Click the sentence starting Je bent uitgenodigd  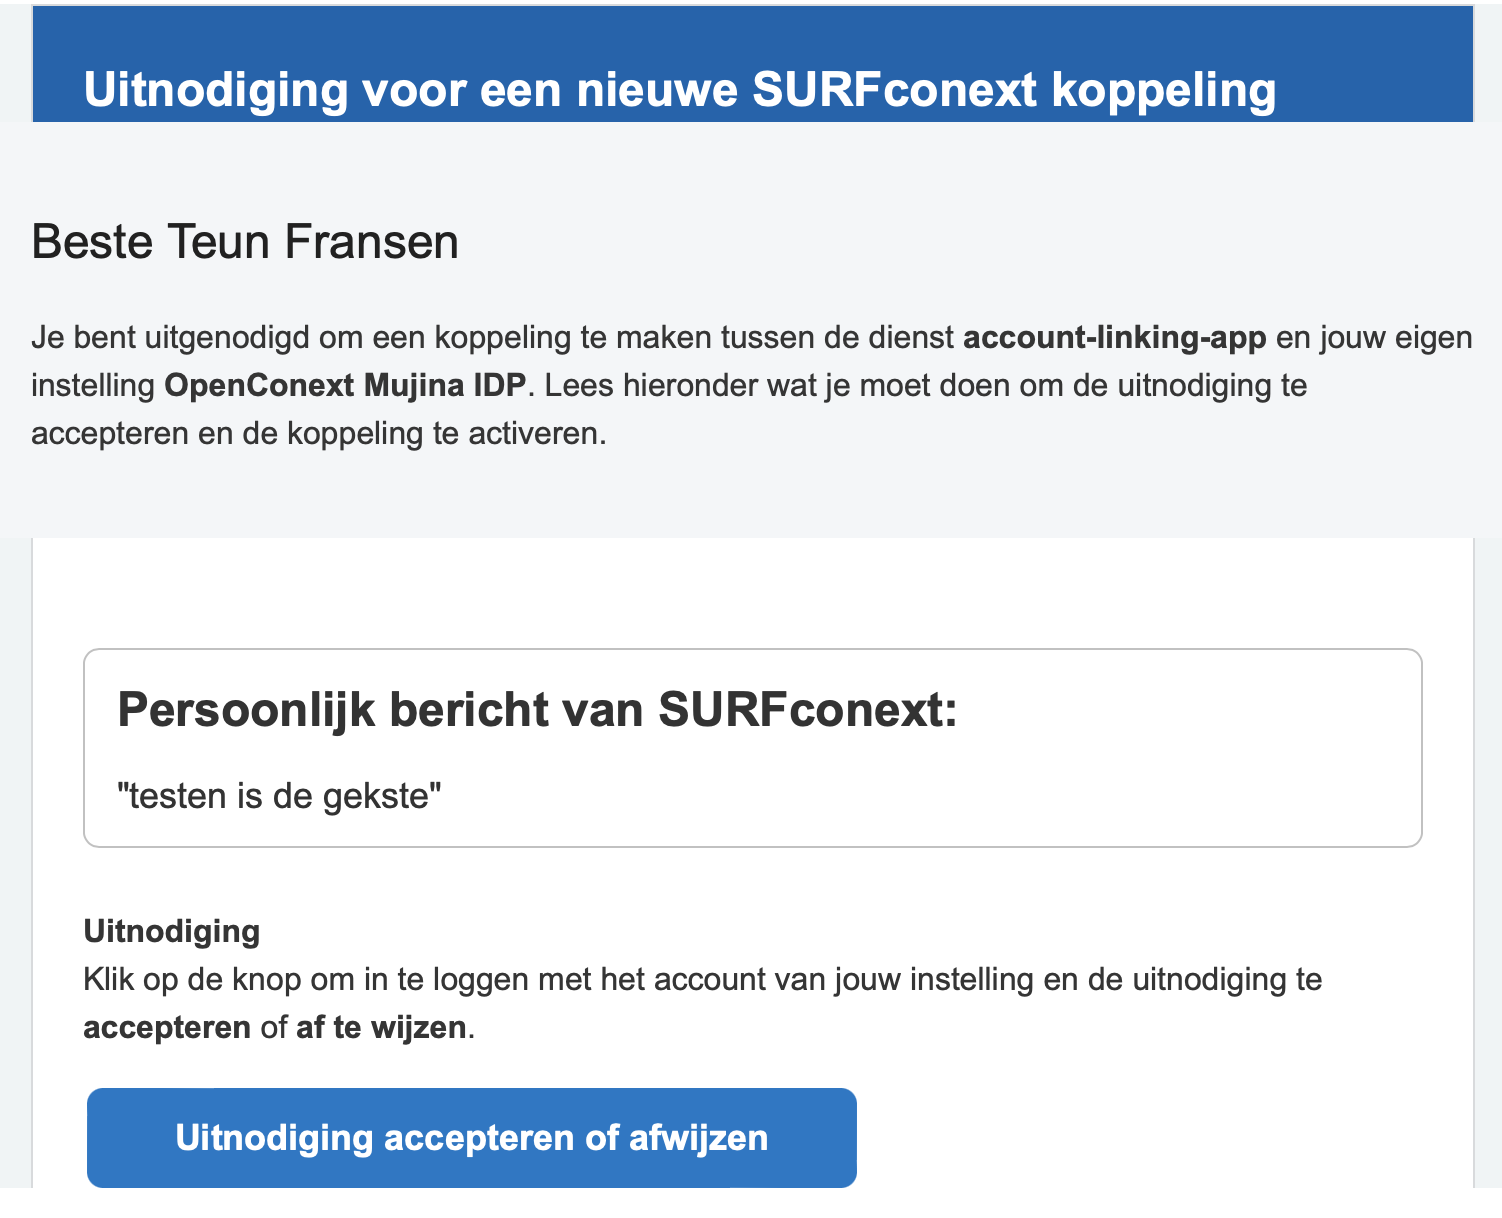[x=751, y=362]
